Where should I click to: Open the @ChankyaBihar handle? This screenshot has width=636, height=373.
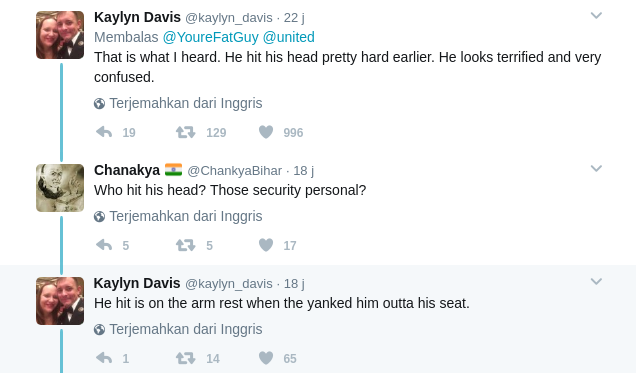234,171
